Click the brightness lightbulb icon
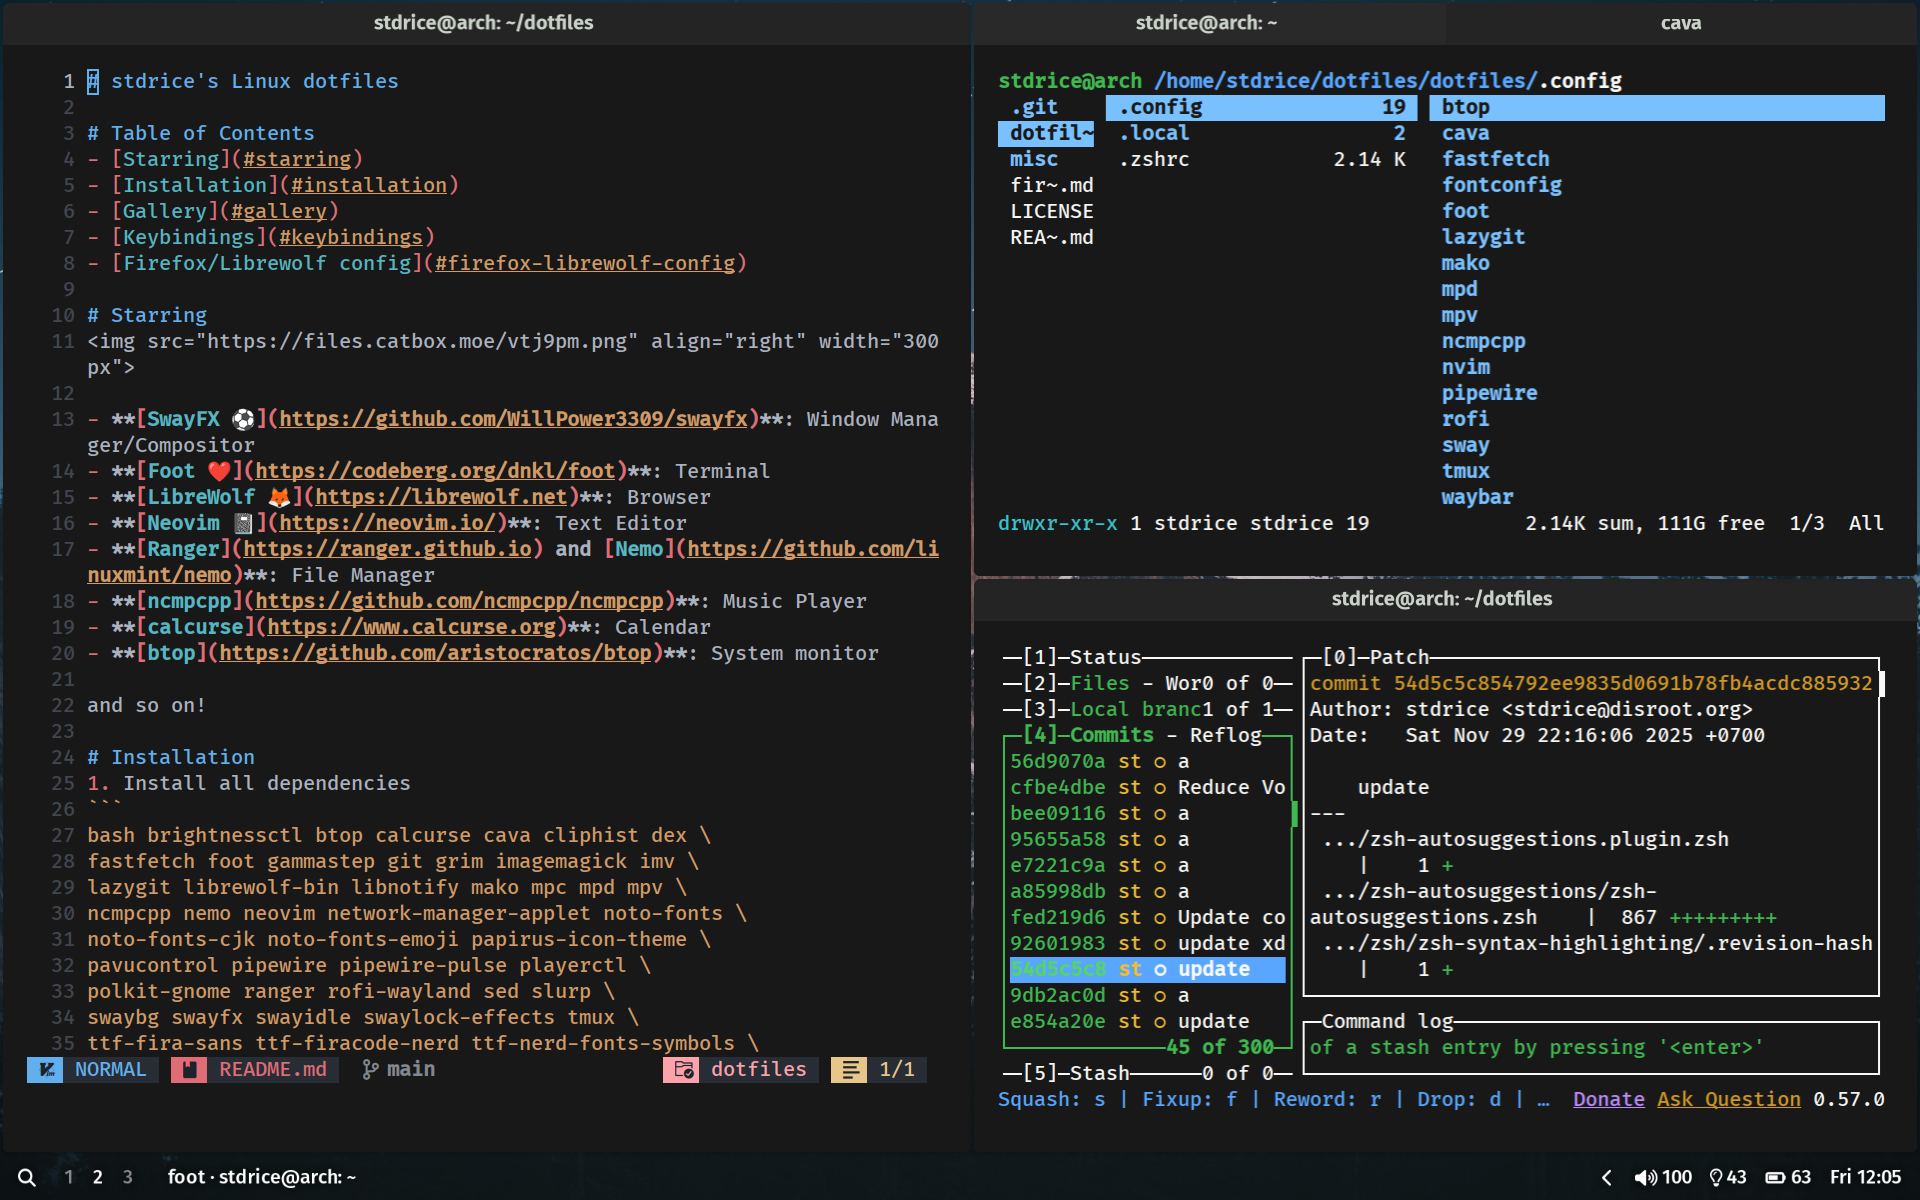The image size is (1920, 1200). (x=1716, y=1177)
